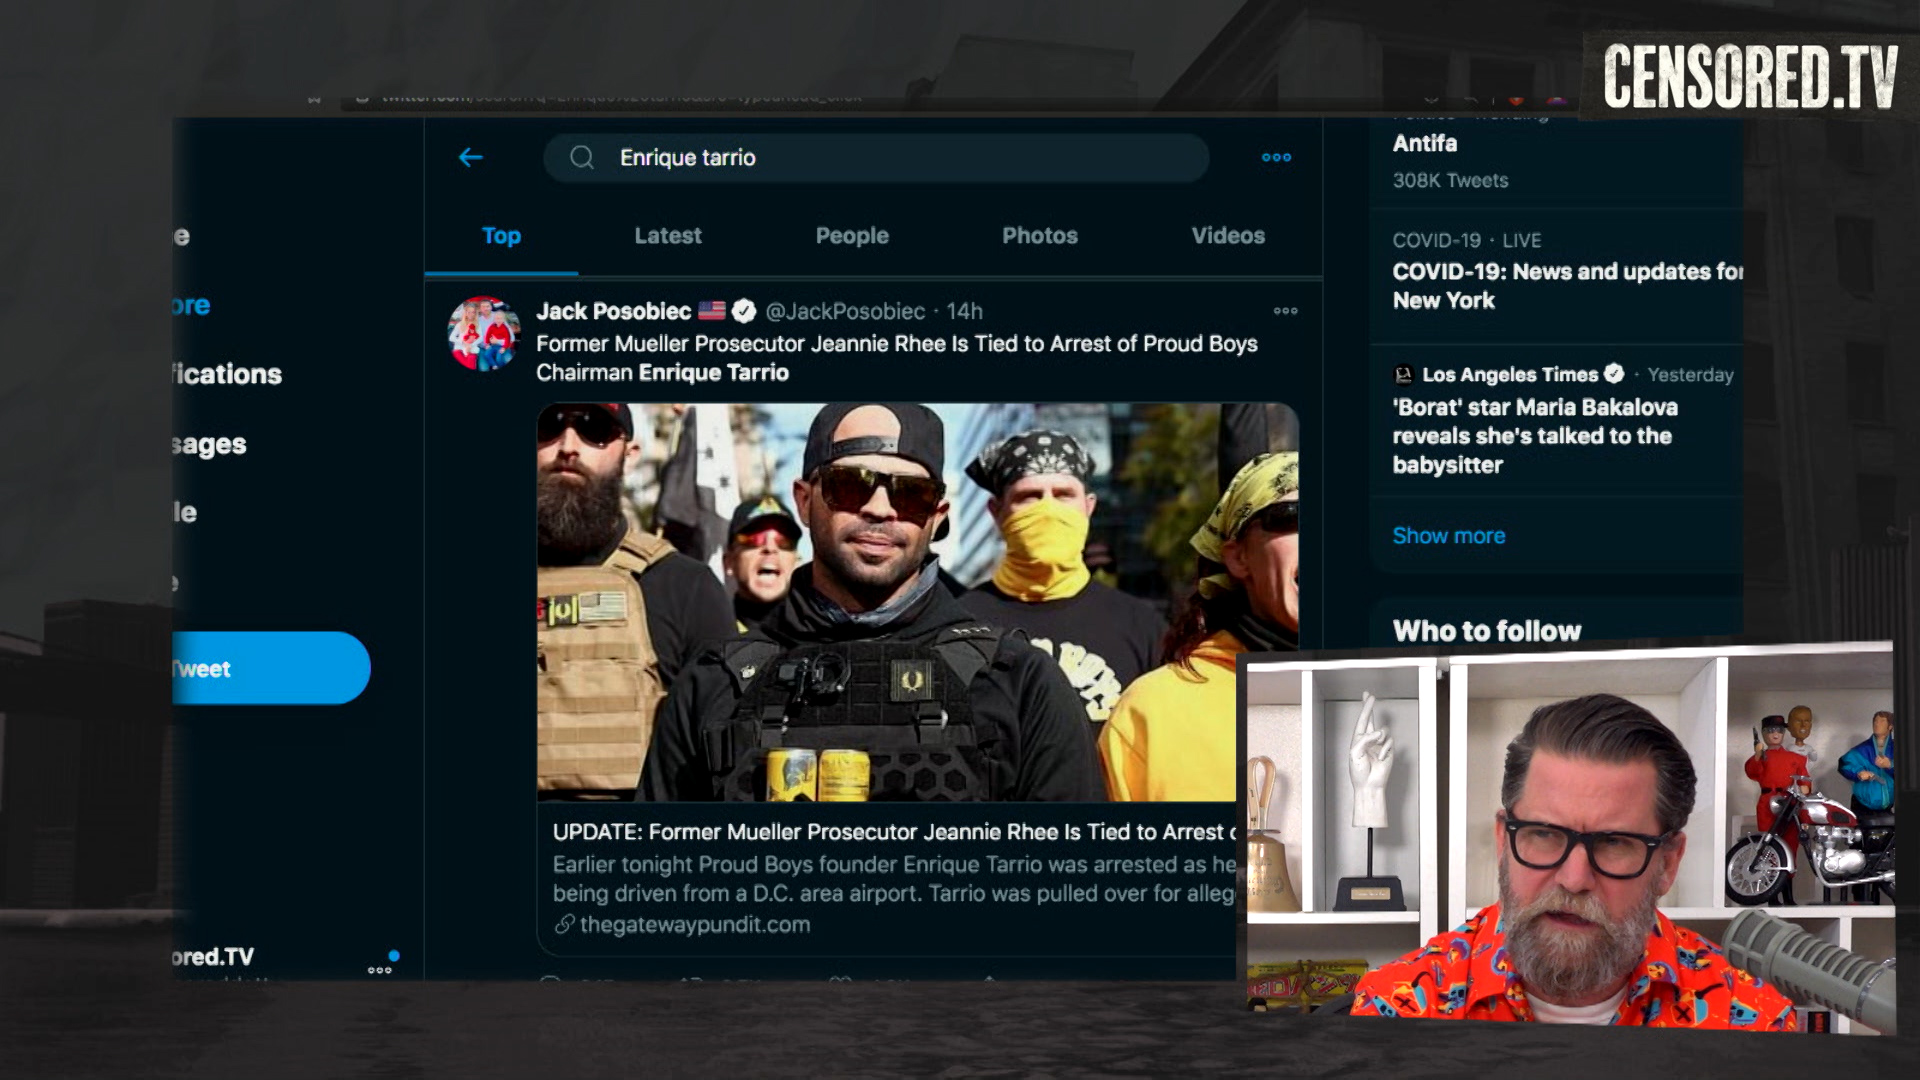The height and width of the screenshot is (1080, 1920).
Task: Click the link icon beside thegatewaypundit.com
Action: 565,924
